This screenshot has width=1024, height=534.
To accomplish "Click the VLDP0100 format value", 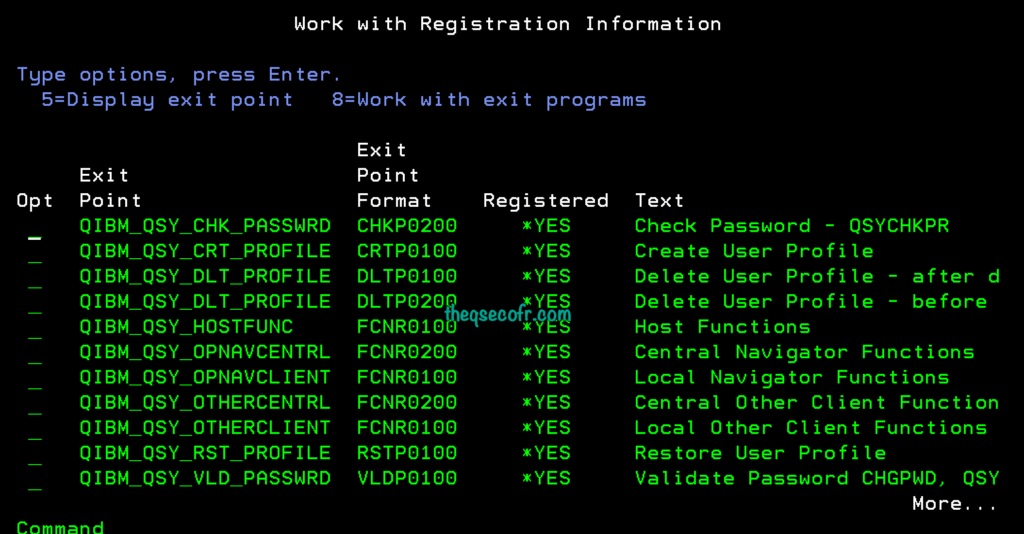I will pyautogui.click(x=407, y=479).
